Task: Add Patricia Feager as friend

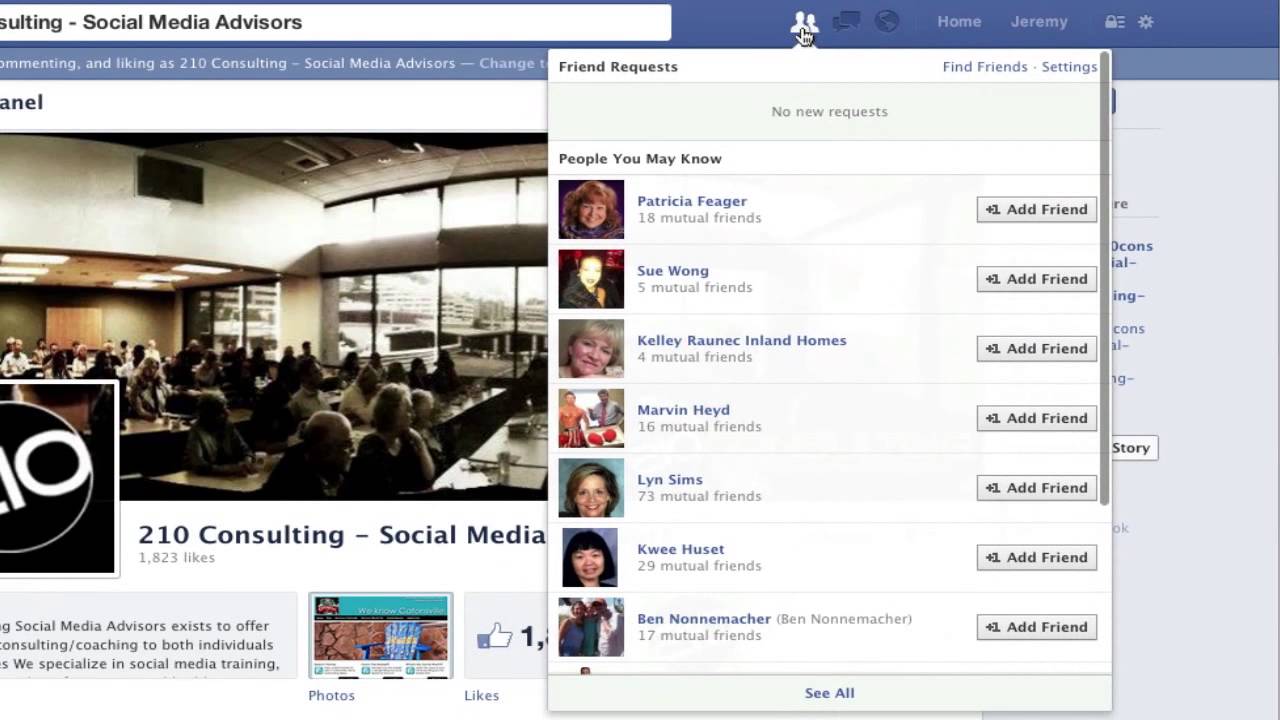Action: [x=1037, y=209]
